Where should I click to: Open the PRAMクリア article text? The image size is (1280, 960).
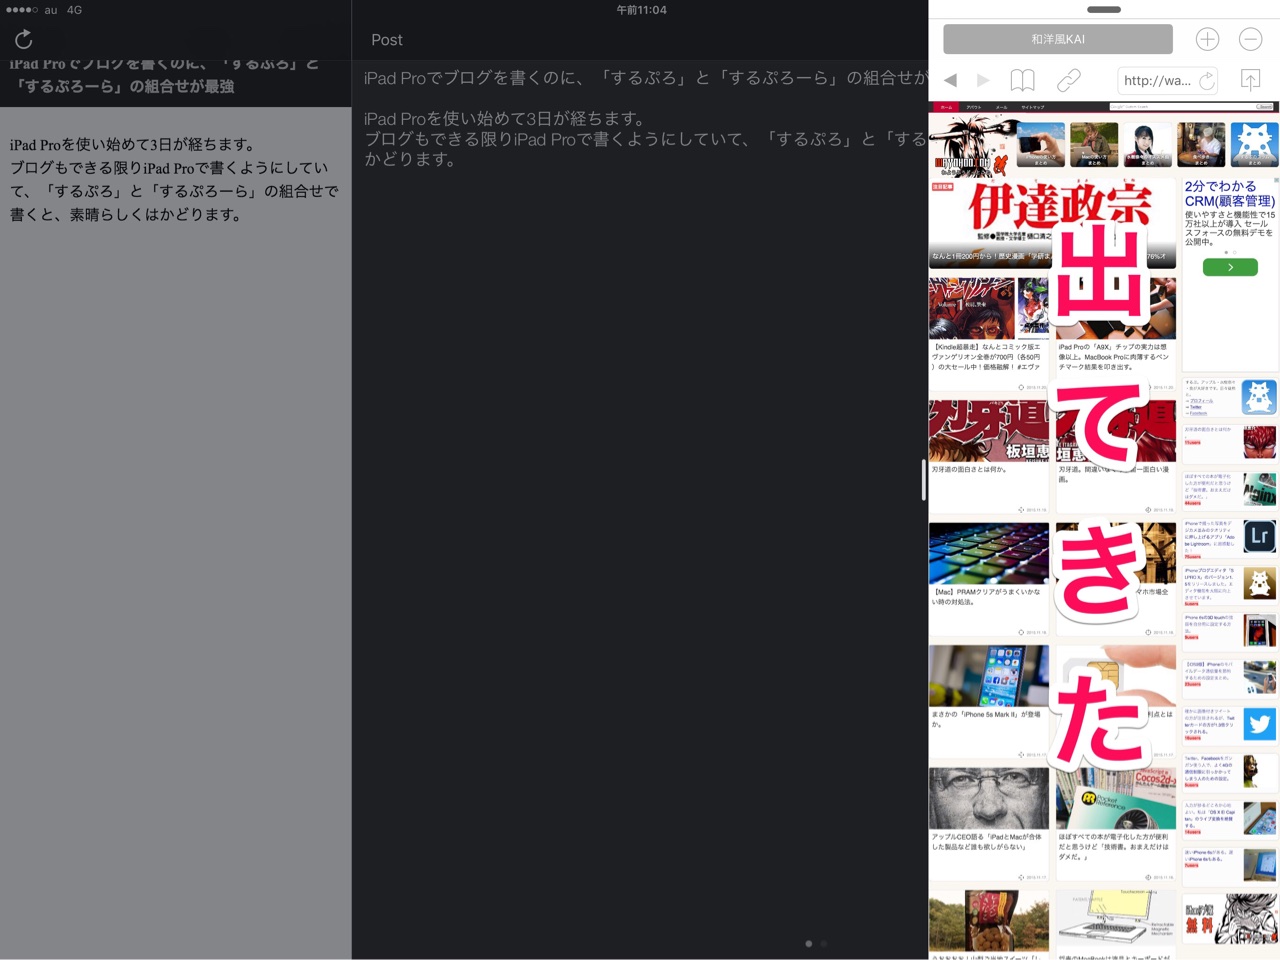point(986,597)
